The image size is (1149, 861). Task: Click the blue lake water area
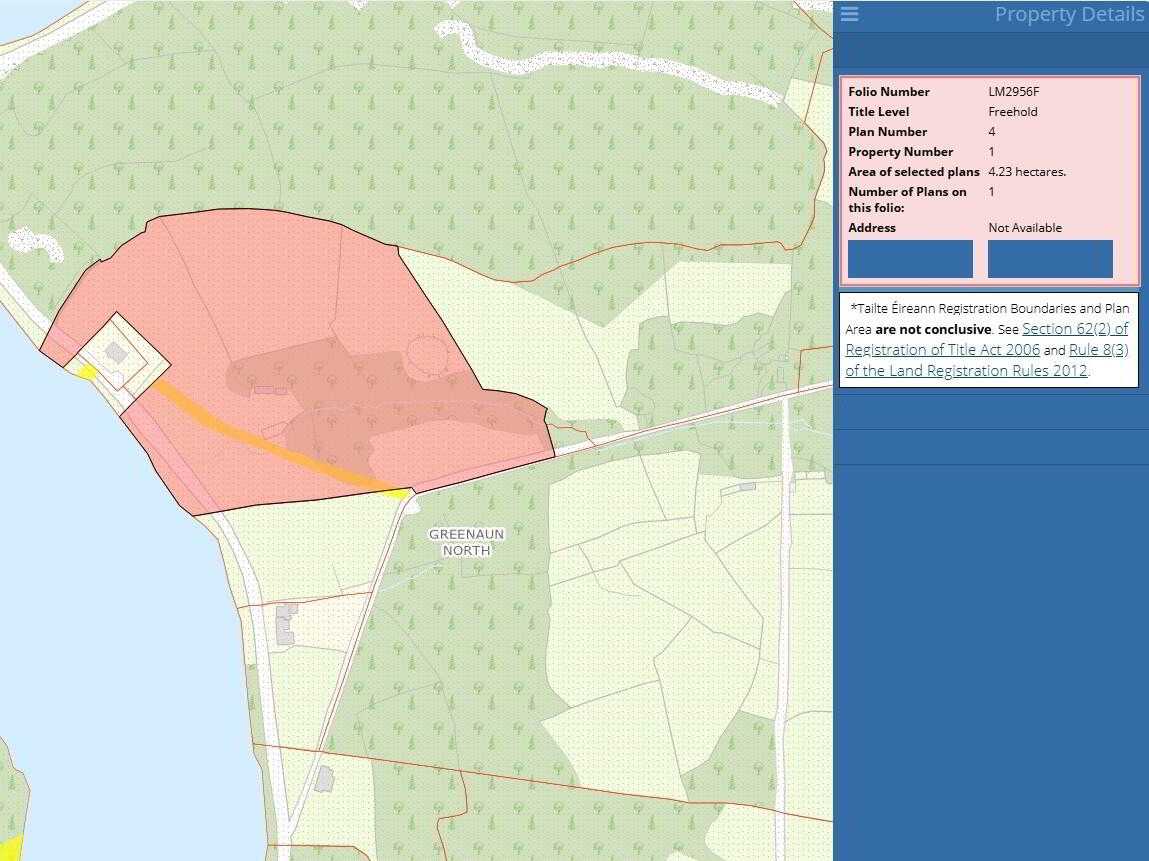pyautogui.click(x=100, y=600)
